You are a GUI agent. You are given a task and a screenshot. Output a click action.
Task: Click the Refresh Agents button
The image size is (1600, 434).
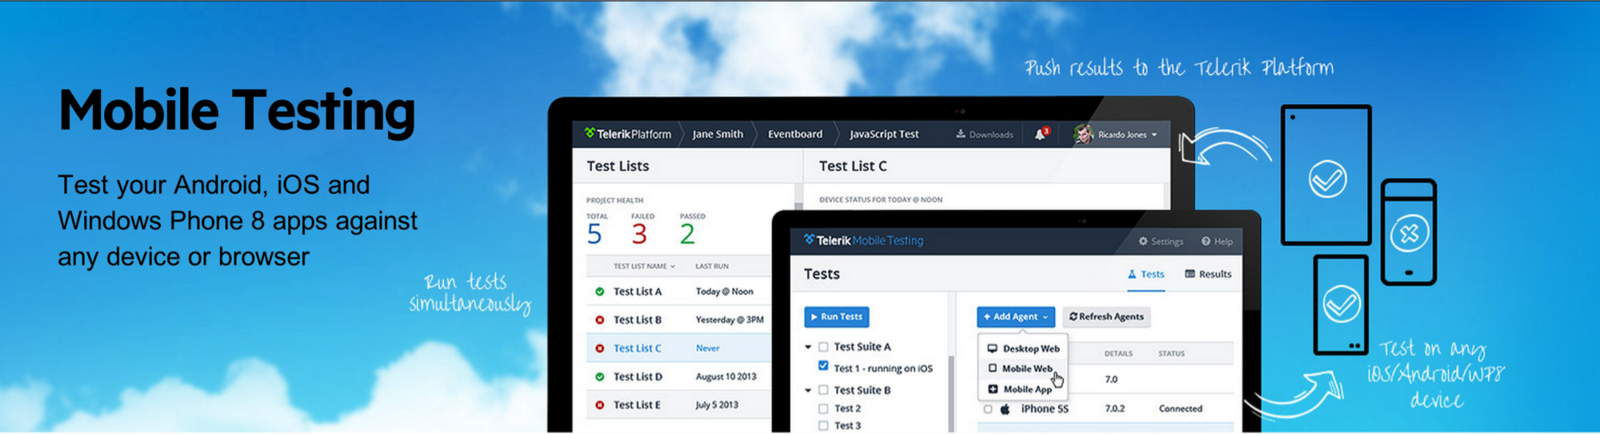(x=1106, y=317)
